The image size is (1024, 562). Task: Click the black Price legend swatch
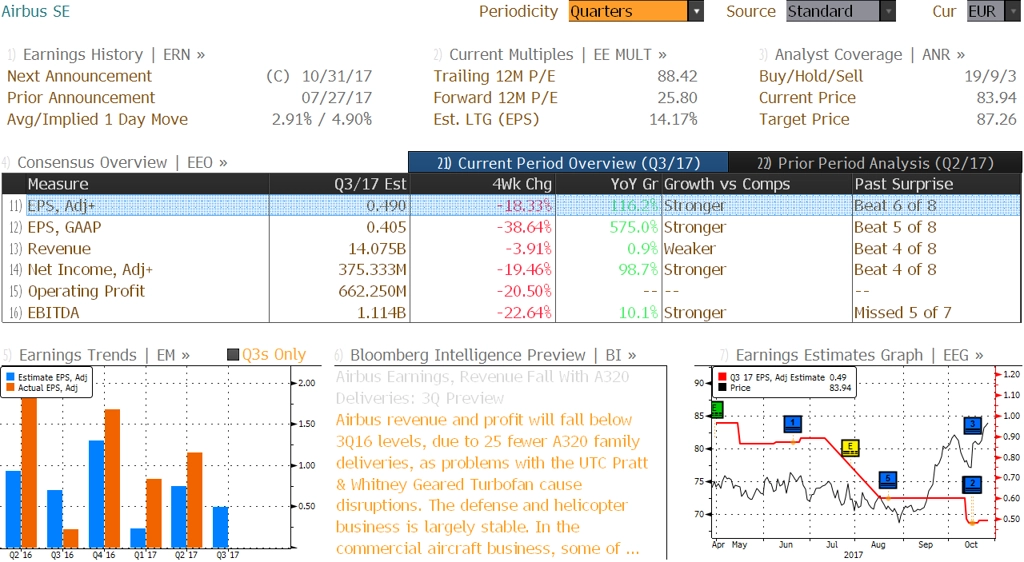(x=722, y=388)
